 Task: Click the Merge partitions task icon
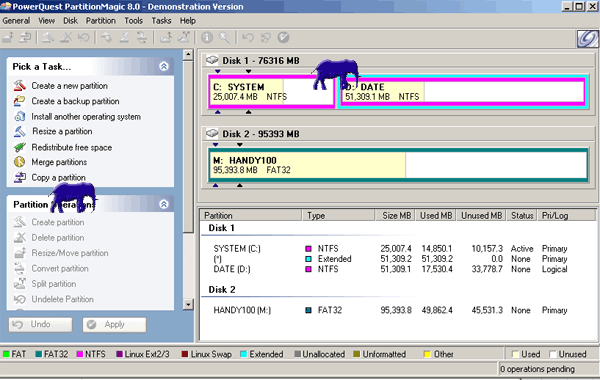pyautogui.click(x=20, y=162)
